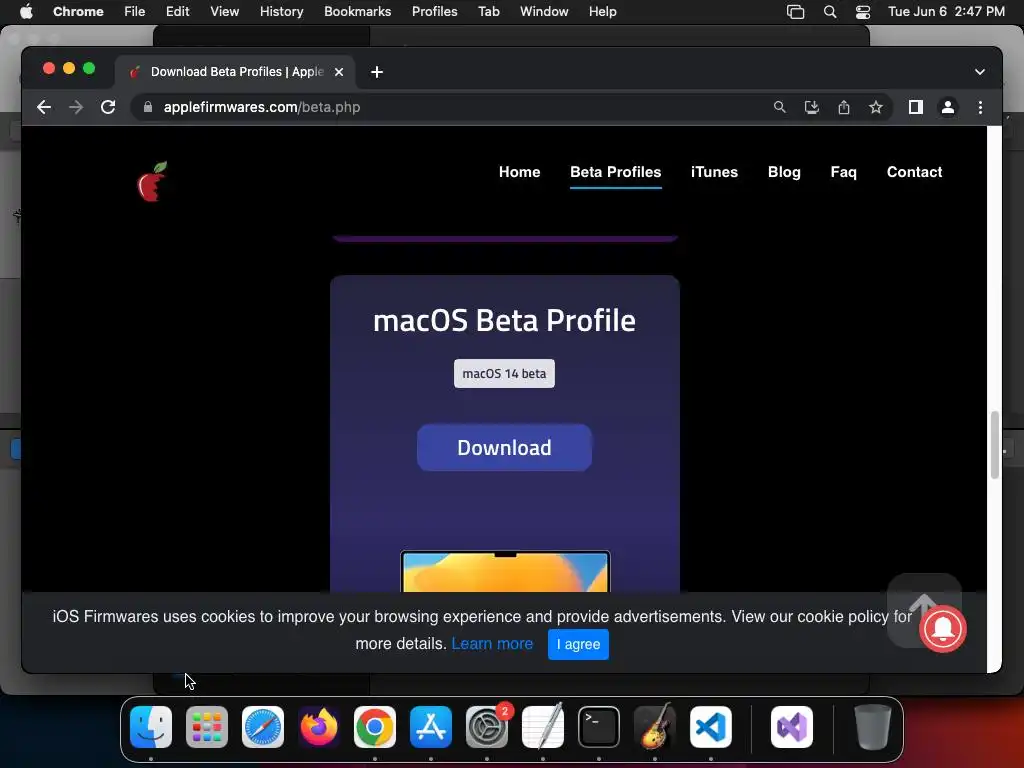Open the Edit menu
This screenshot has height=768, width=1024.
(178, 12)
